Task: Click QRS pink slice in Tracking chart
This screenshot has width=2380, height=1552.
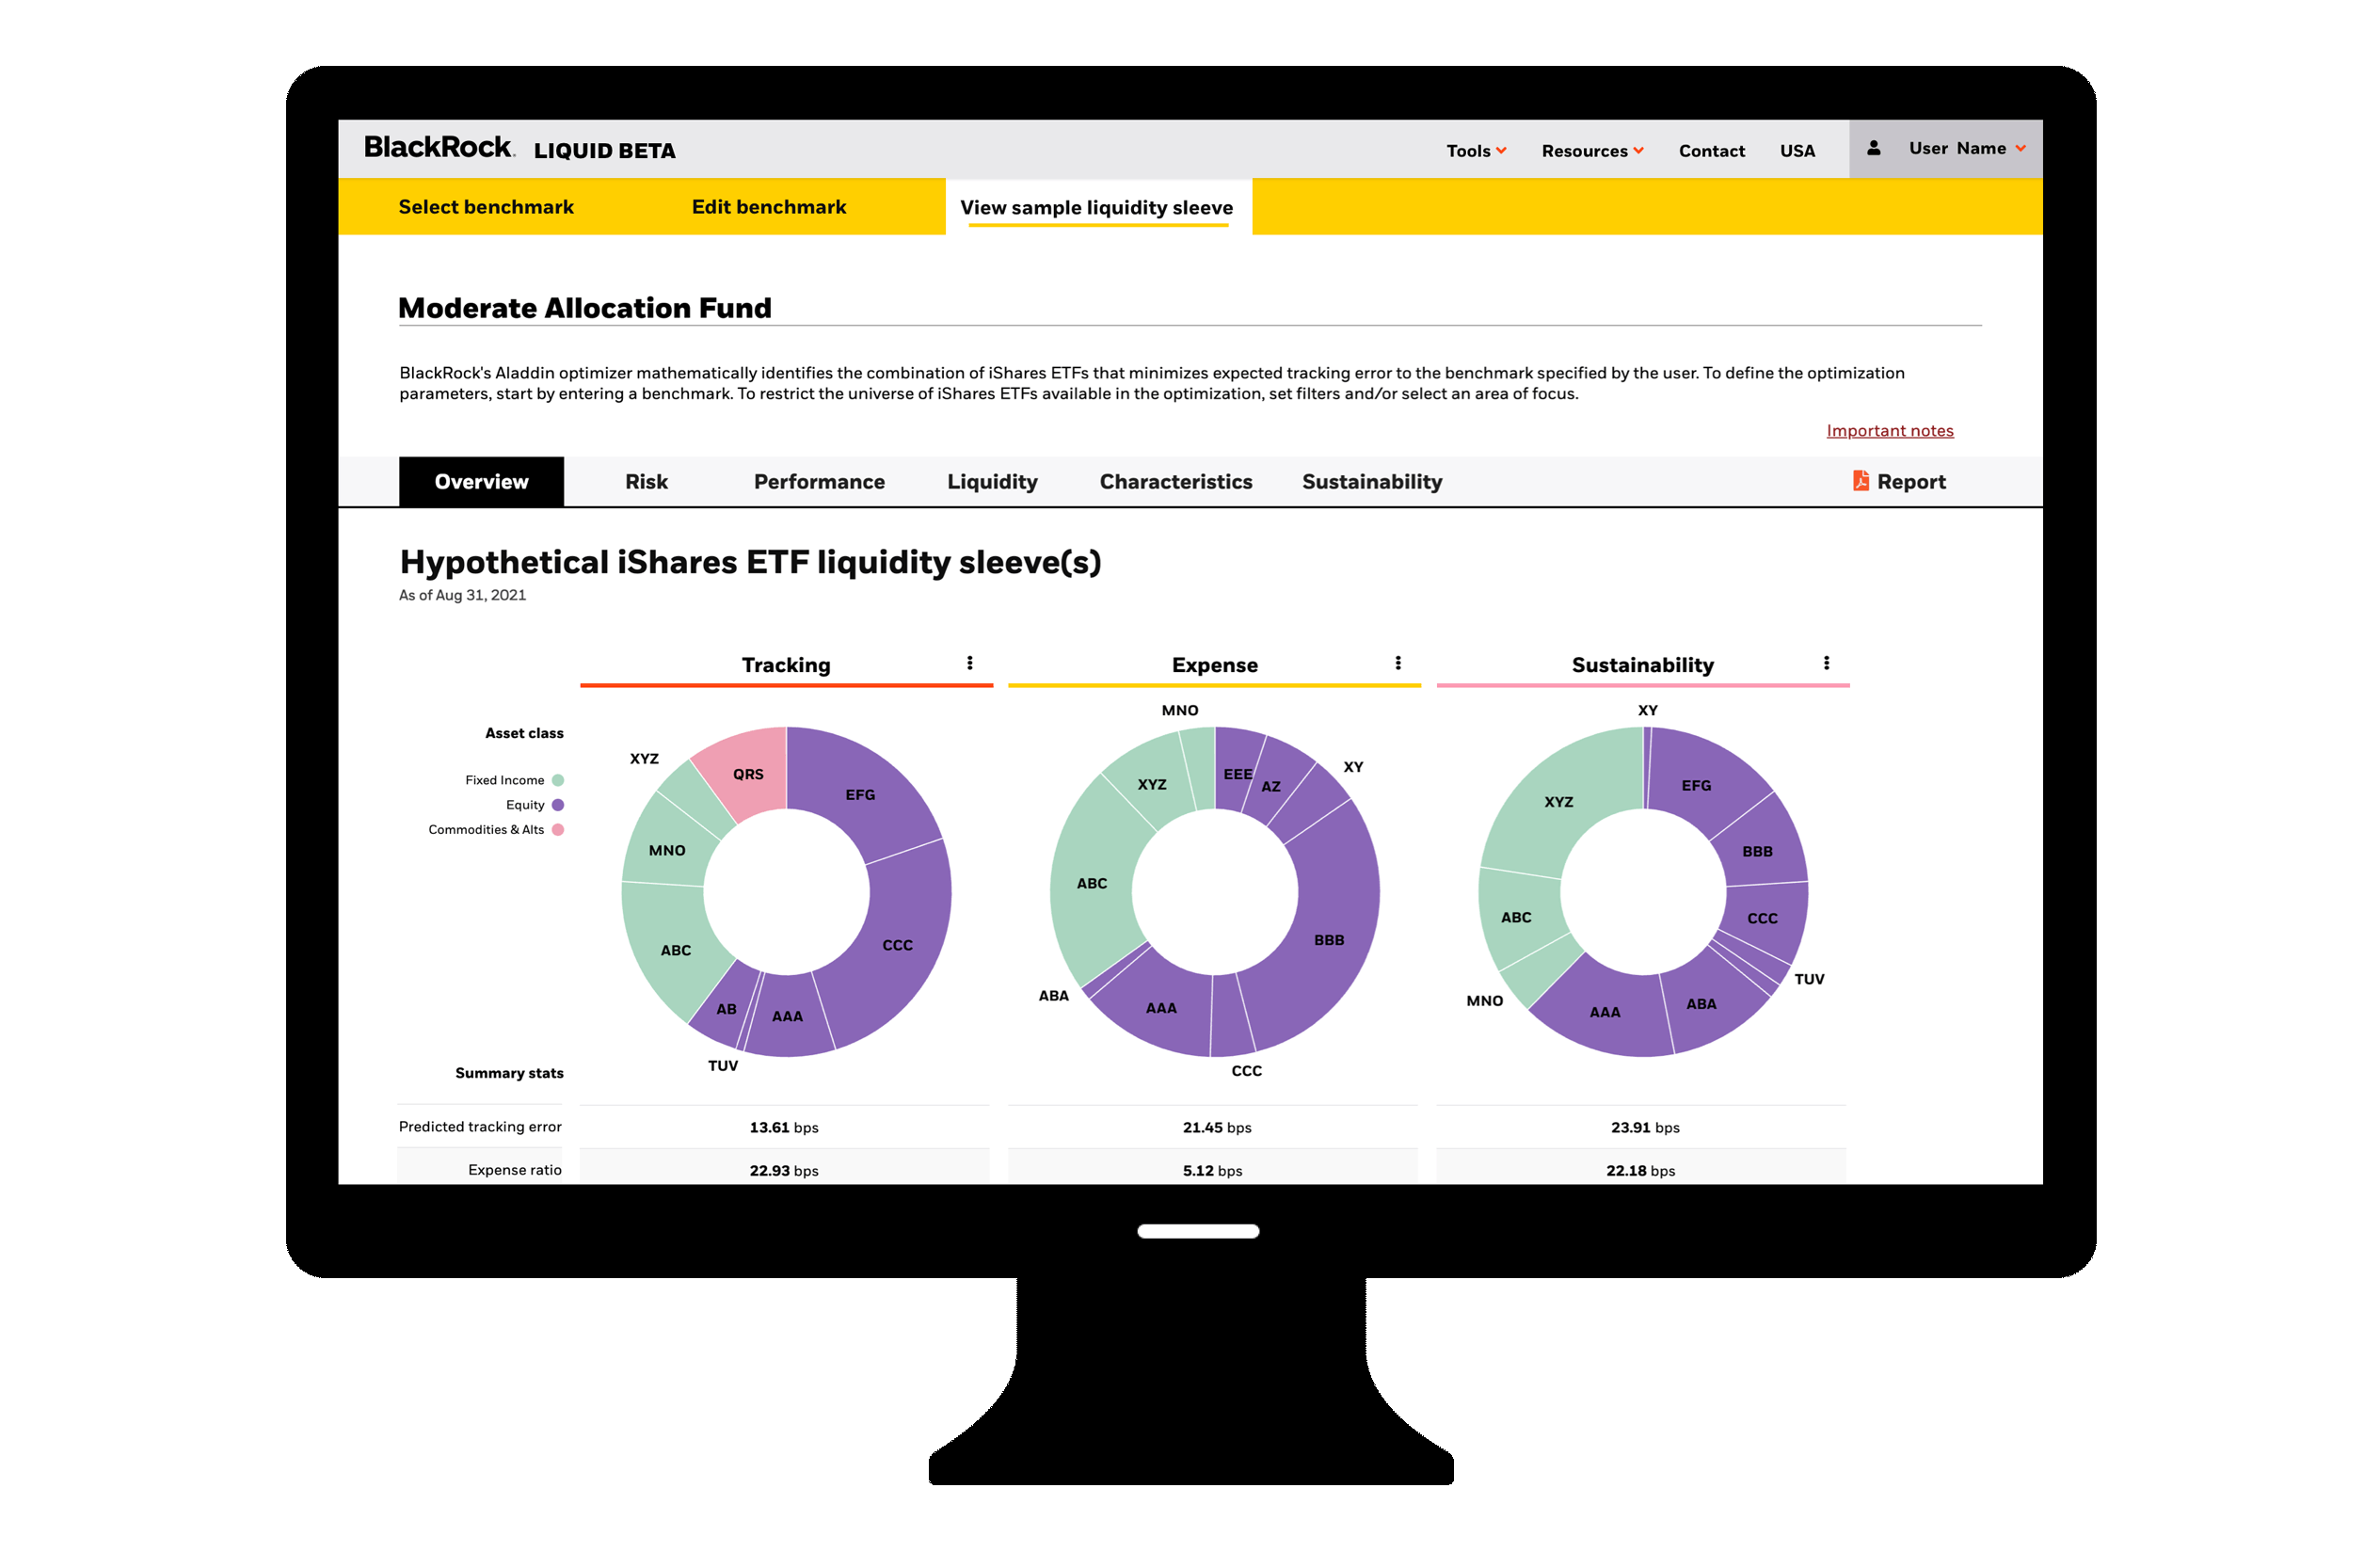Action: coord(747,773)
